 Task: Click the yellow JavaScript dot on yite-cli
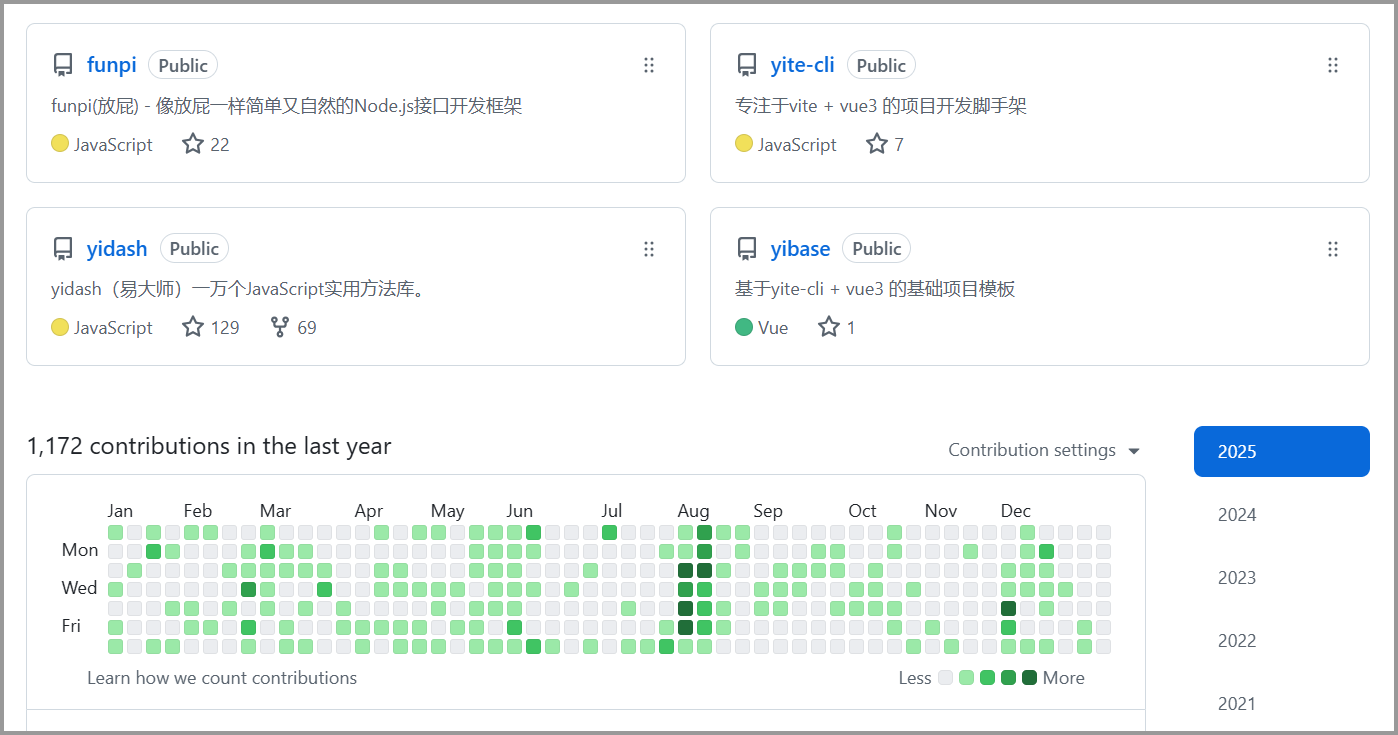click(743, 144)
